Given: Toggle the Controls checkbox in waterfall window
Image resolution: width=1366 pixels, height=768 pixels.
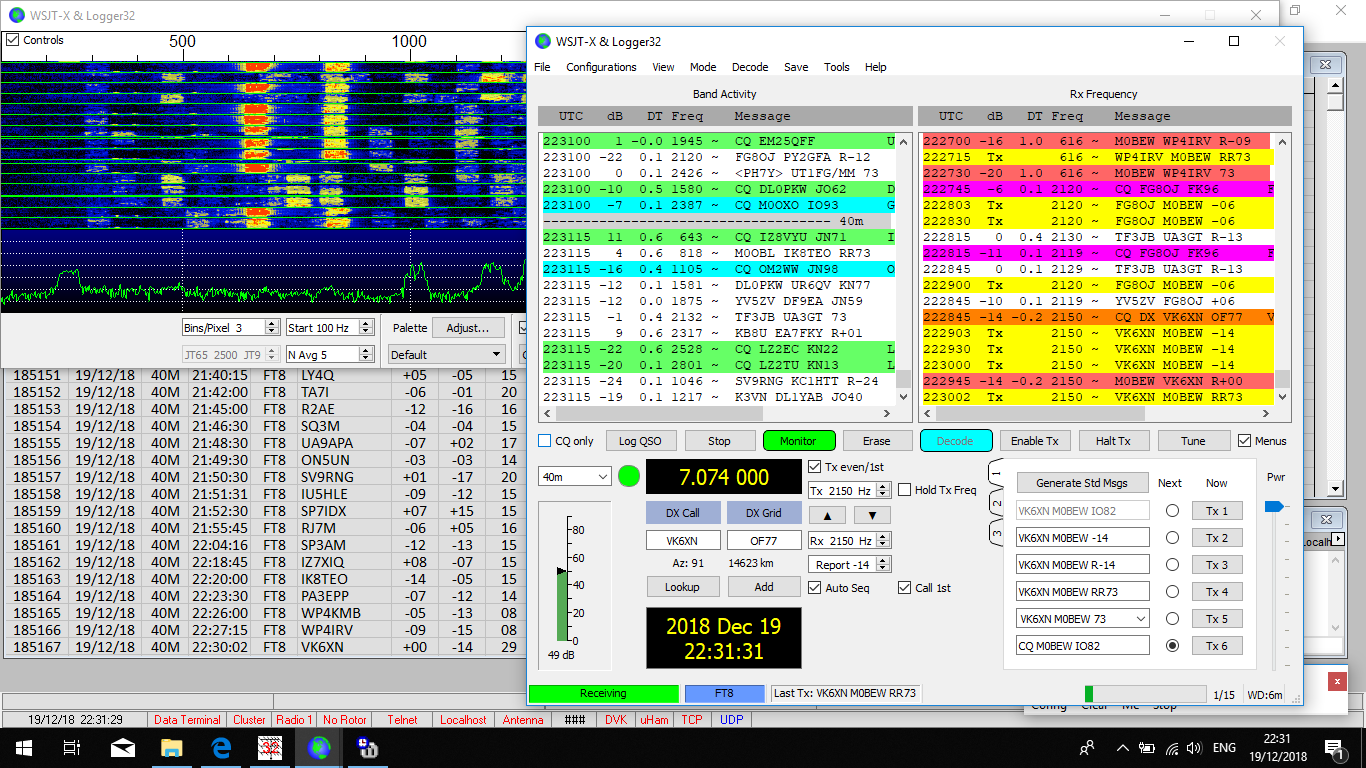Looking at the screenshot, I should 12,40.
